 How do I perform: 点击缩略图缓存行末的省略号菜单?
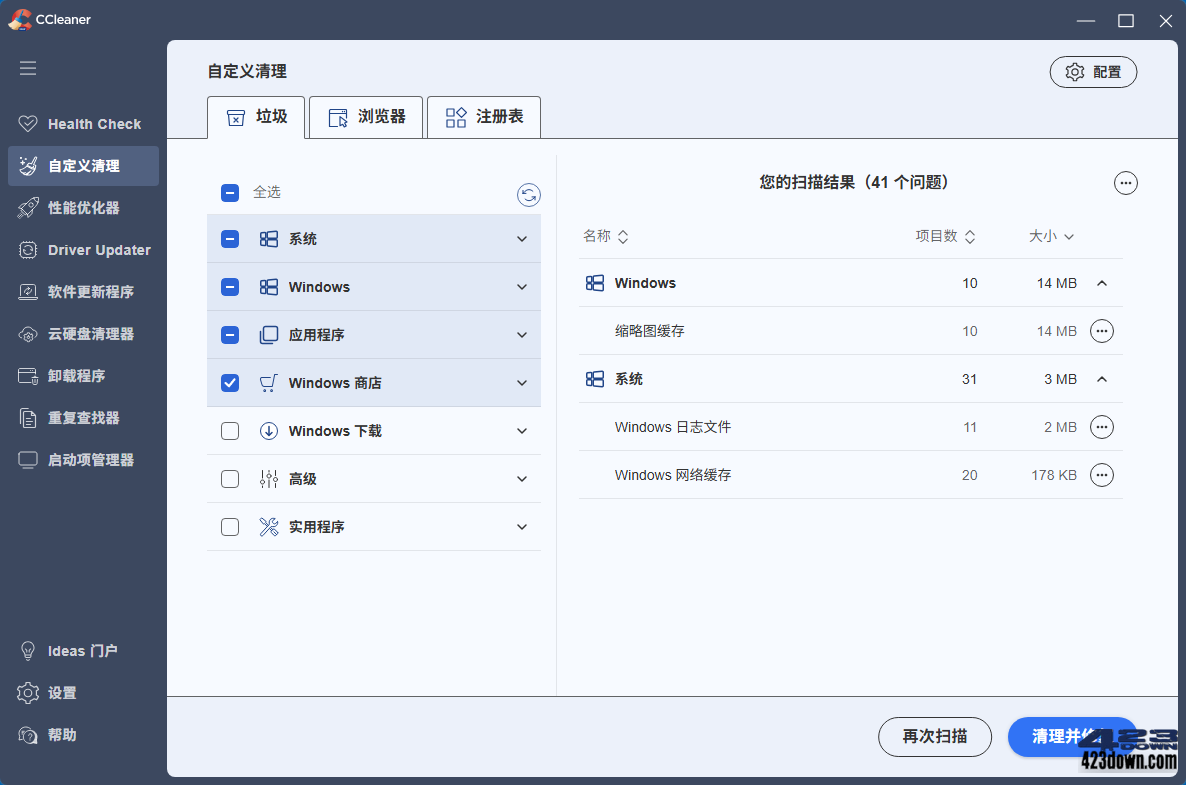tap(1101, 331)
